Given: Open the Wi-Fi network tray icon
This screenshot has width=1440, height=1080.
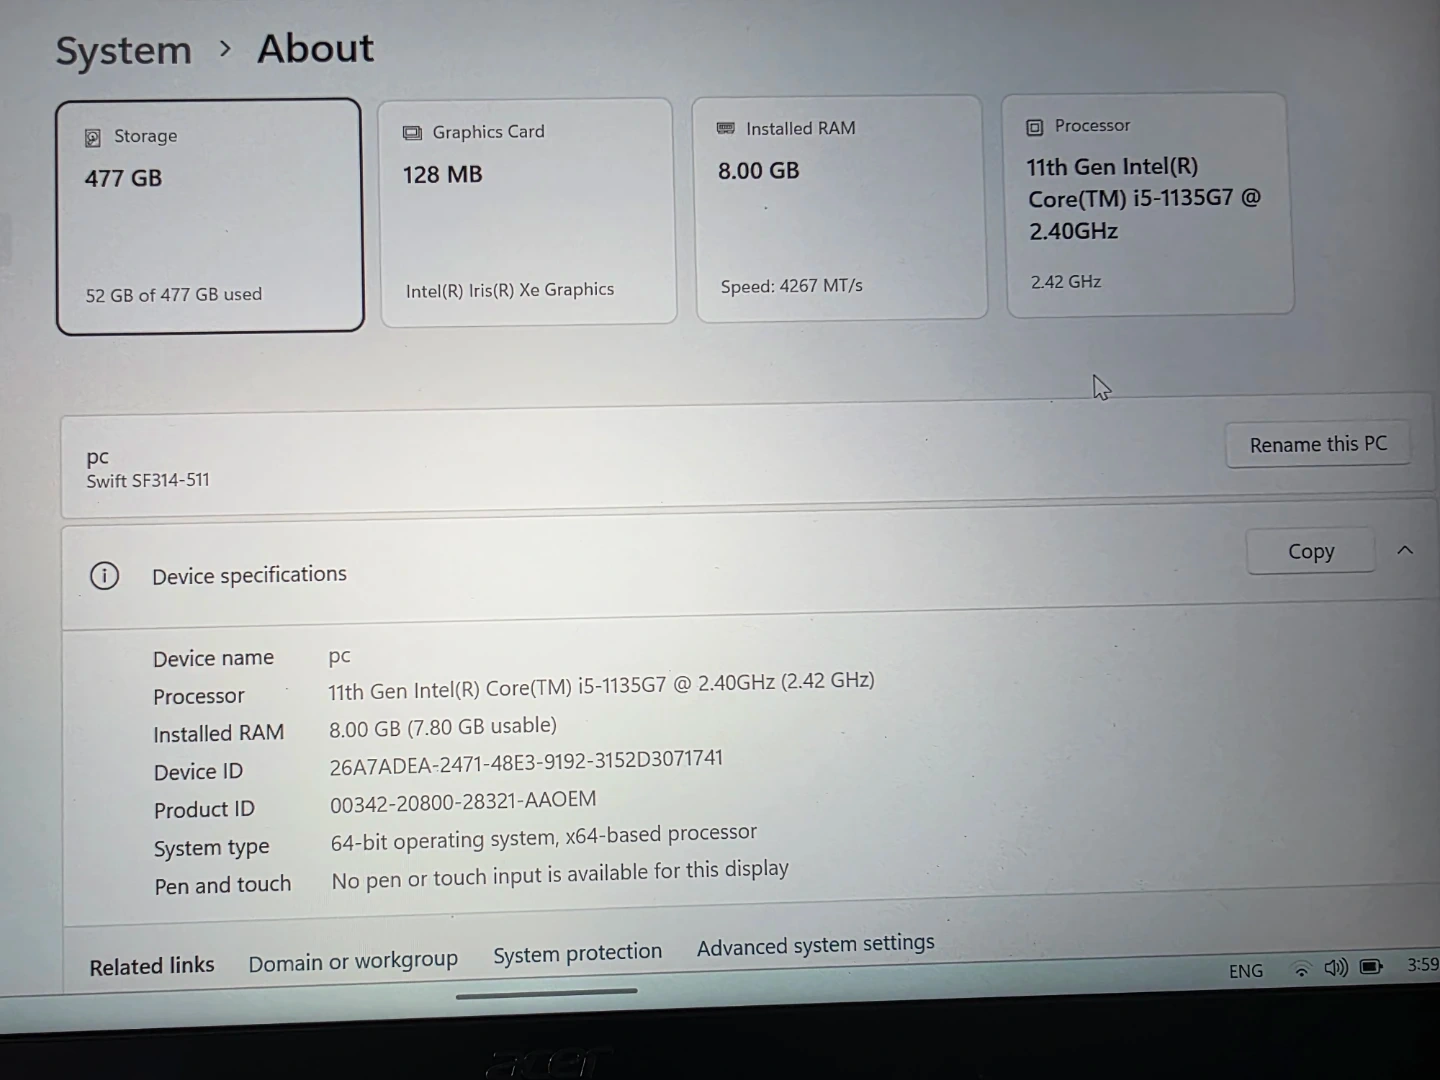Looking at the screenshot, I should (x=1301, y=968).
